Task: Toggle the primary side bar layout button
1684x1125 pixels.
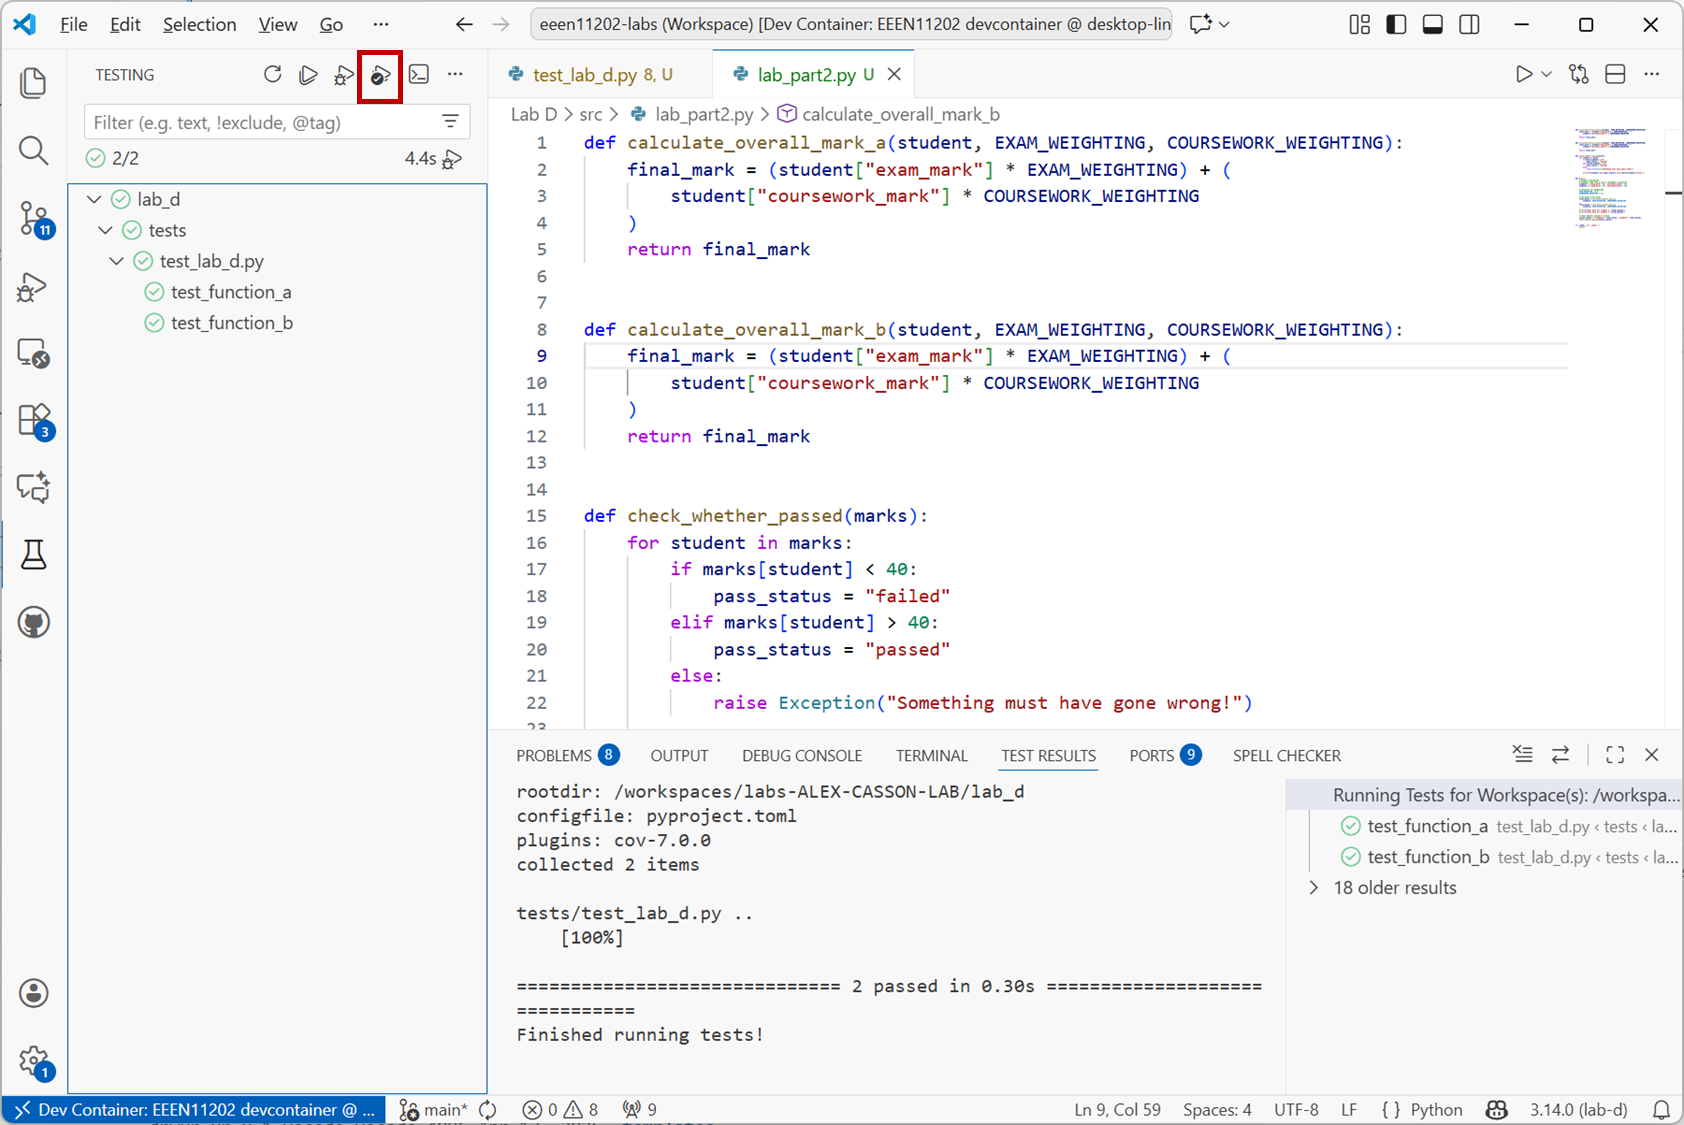Action: [x=1396, y=25]
